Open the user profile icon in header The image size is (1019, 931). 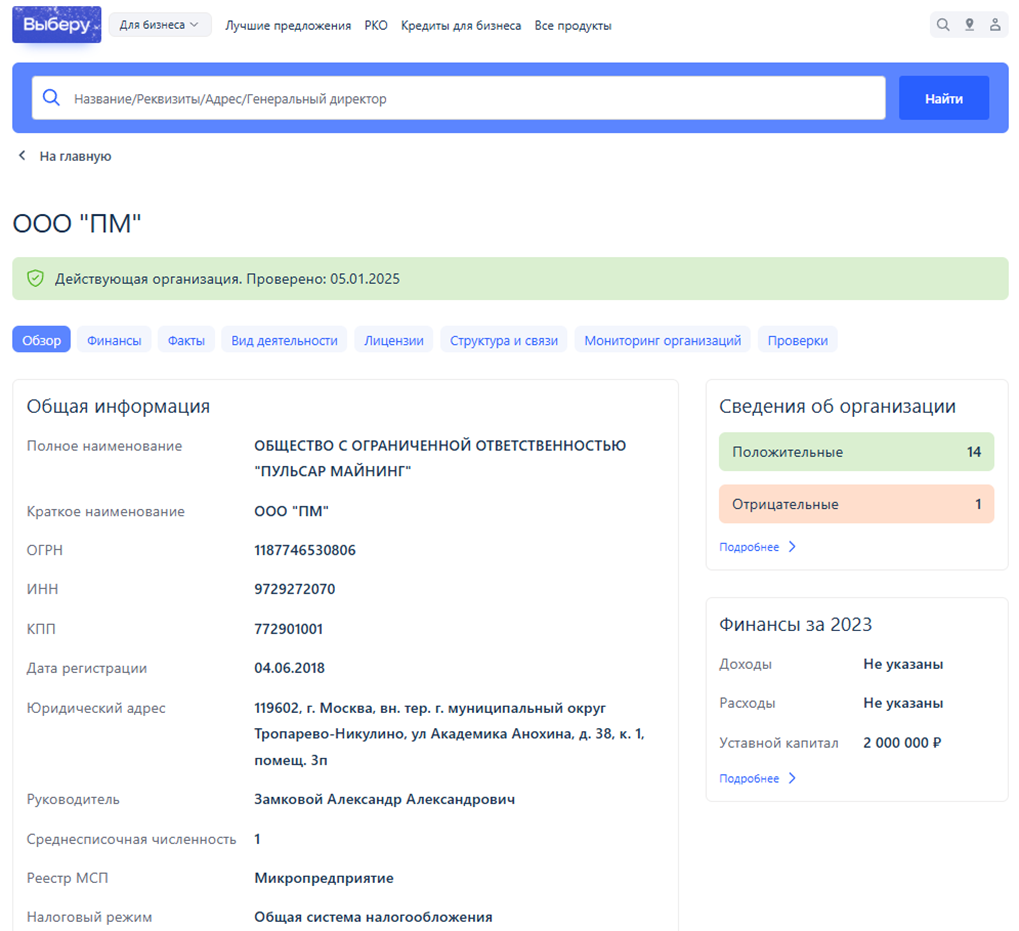tap(995, 25)
